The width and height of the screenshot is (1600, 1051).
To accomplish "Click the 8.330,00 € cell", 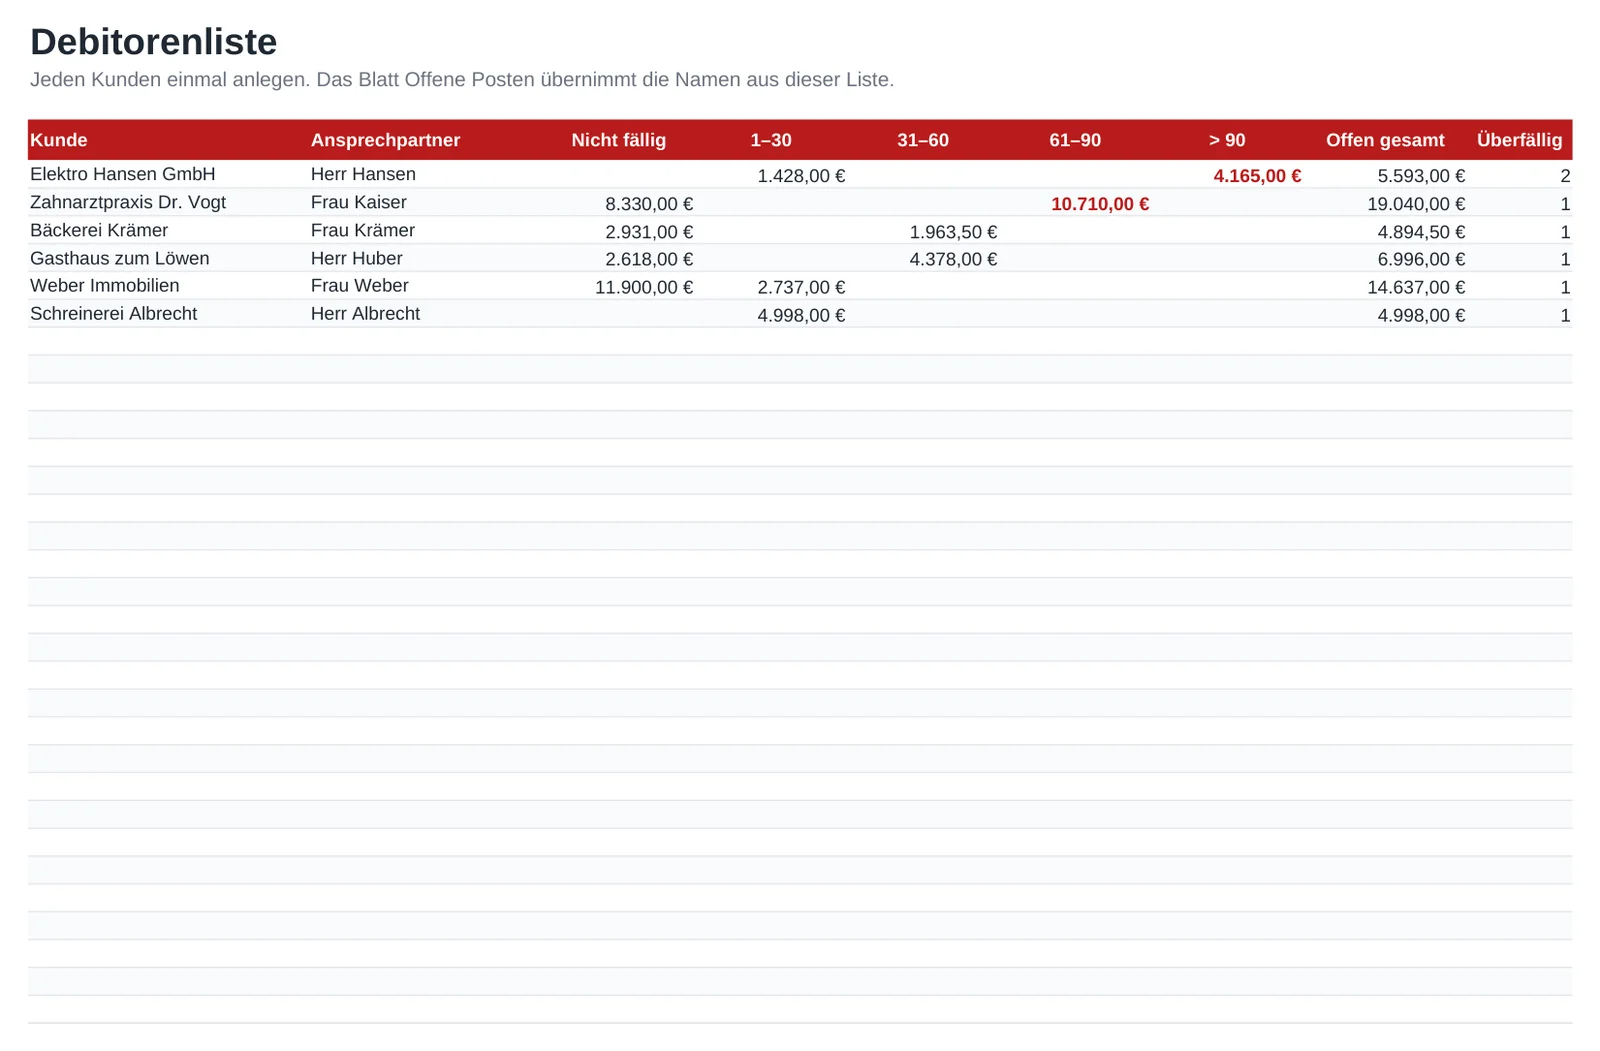I will point(649,204).
